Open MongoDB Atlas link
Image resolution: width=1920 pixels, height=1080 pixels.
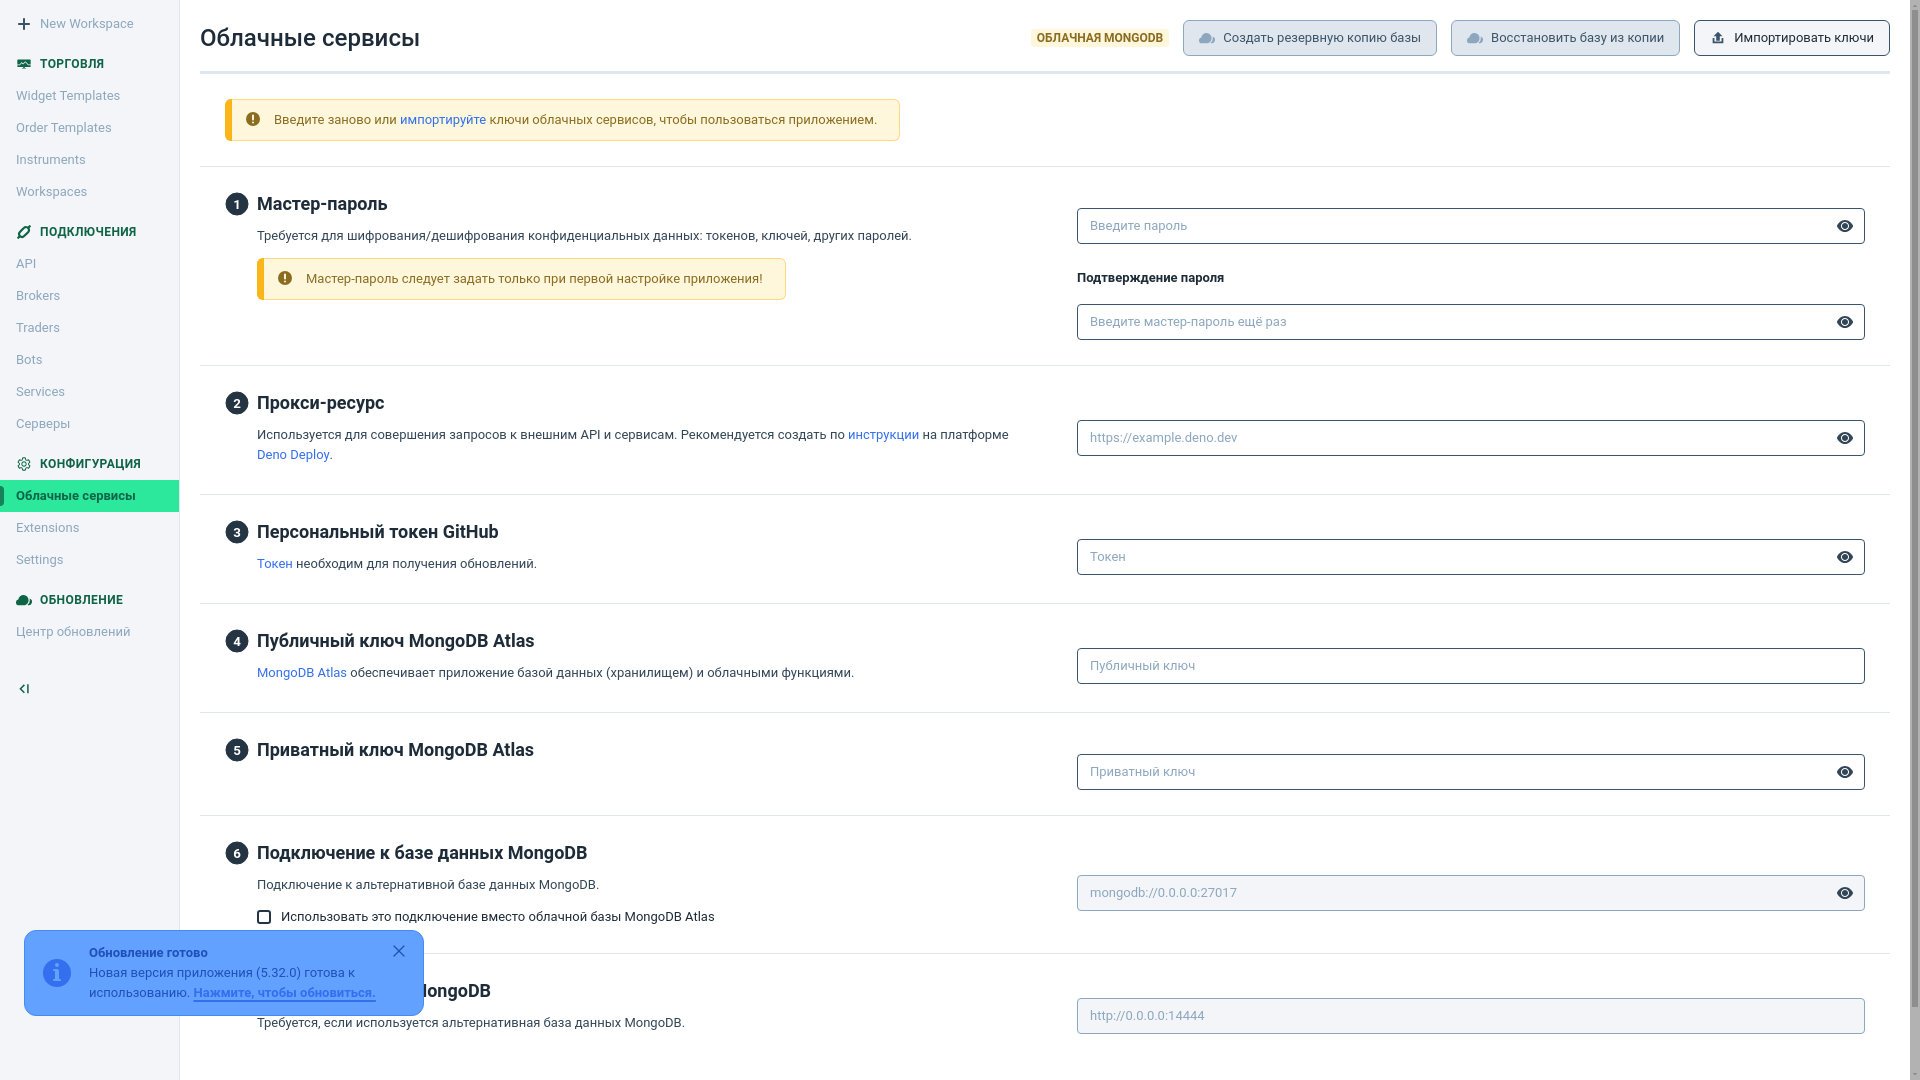coord(302,673)
